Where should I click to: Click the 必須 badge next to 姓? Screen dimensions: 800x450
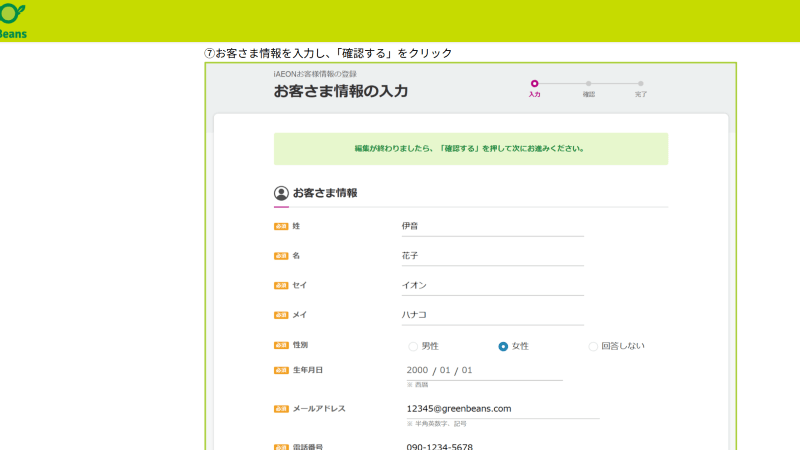click(281, 227)
